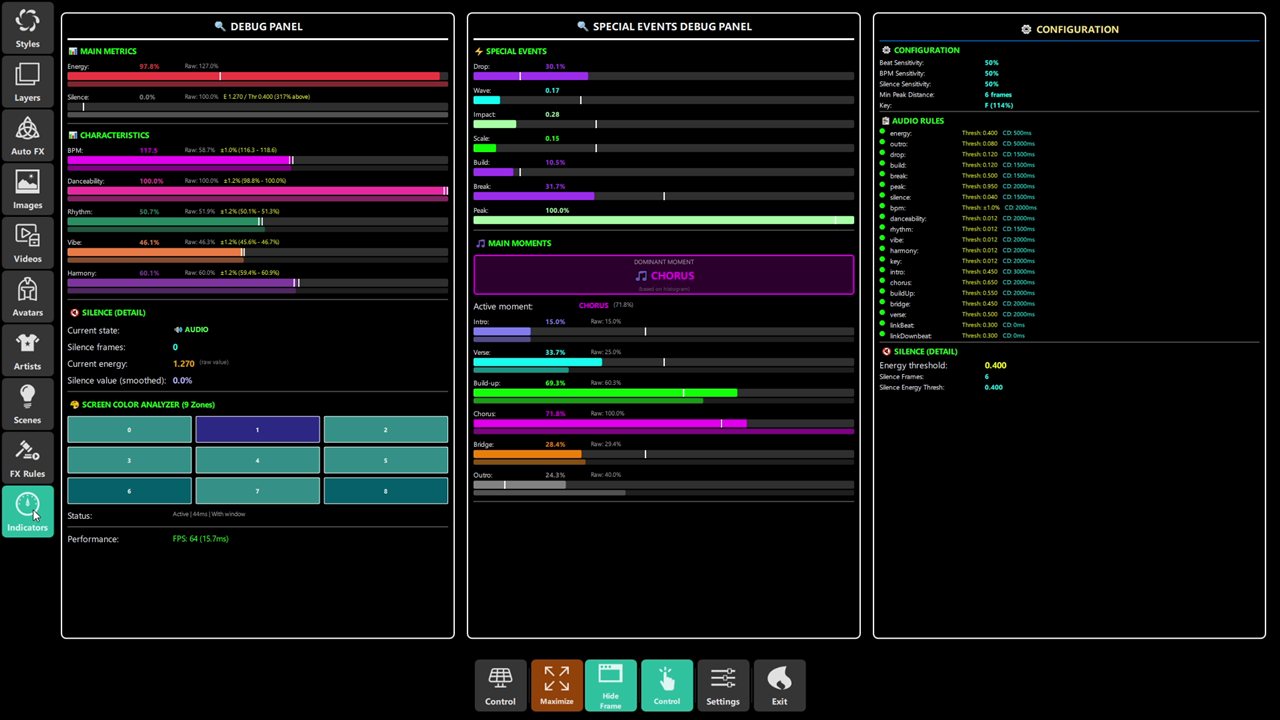Click the Dominant Moment CHORUS box
1280x720 pixels.
click(x=663, y=275)
